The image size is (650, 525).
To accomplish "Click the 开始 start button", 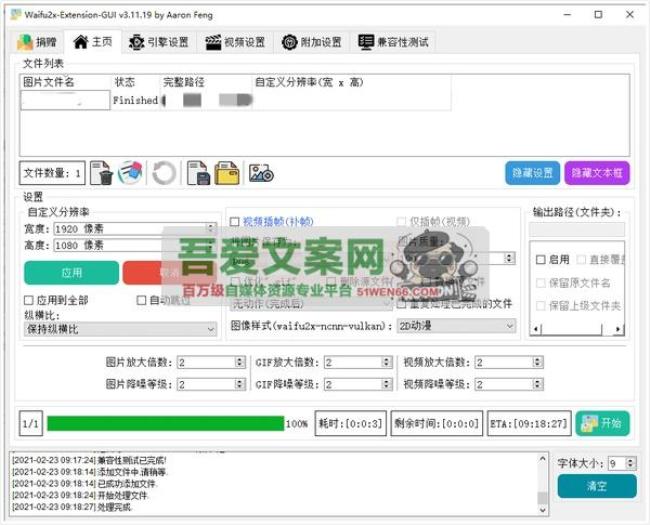I will 602,423.
